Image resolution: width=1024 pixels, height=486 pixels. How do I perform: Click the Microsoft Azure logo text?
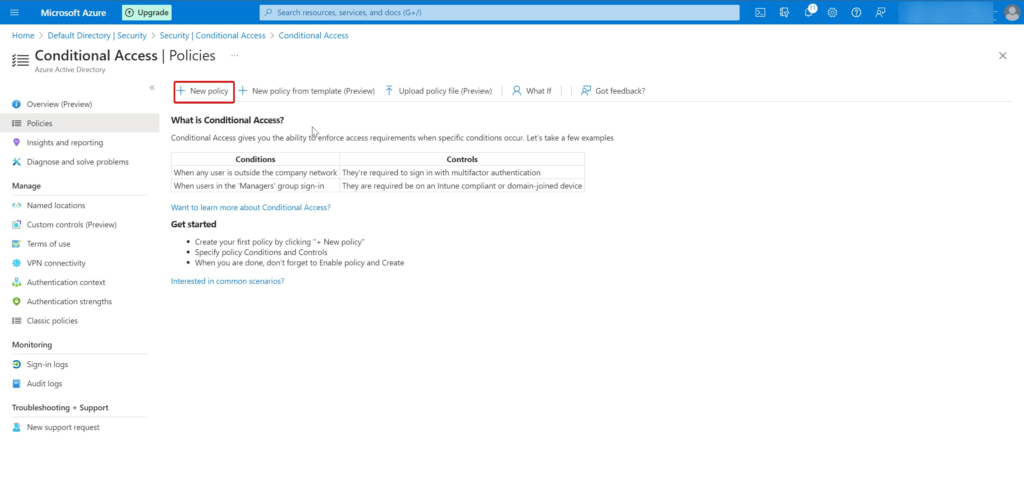(x=73, y=12)
